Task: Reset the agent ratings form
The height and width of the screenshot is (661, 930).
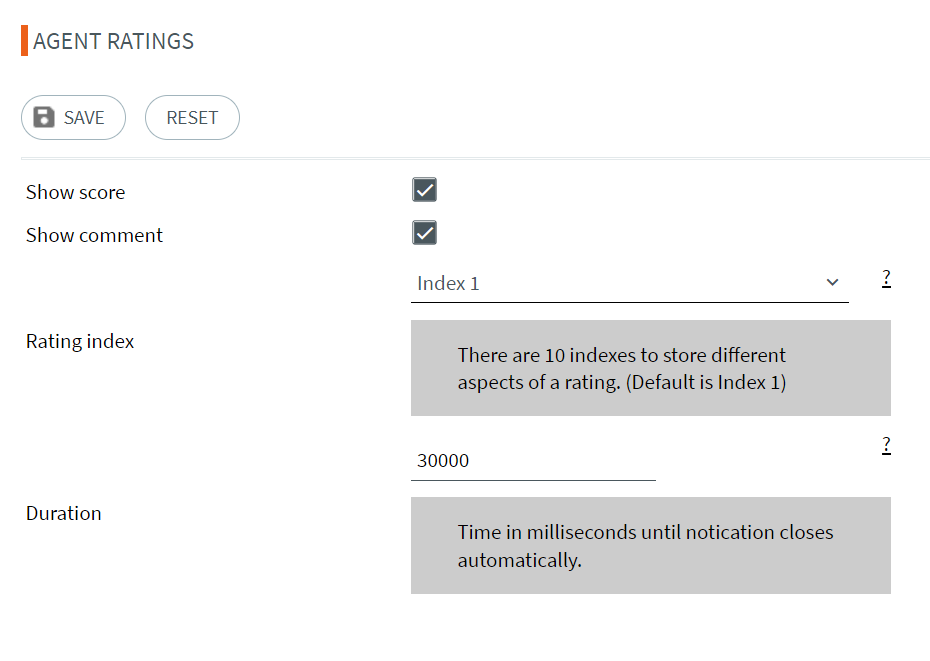Action: 192,117
